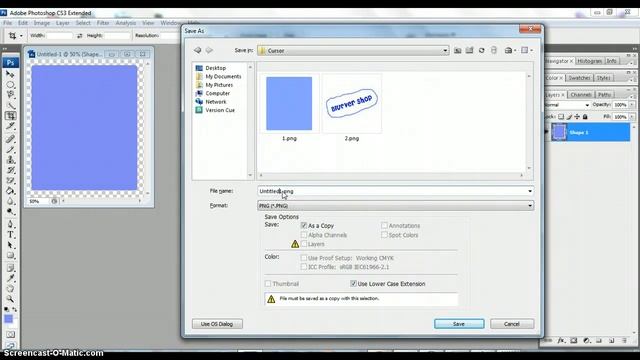Check the Alpha Channels checkbox
Viewport: 640px width, 360px height.
click(304, 235)
